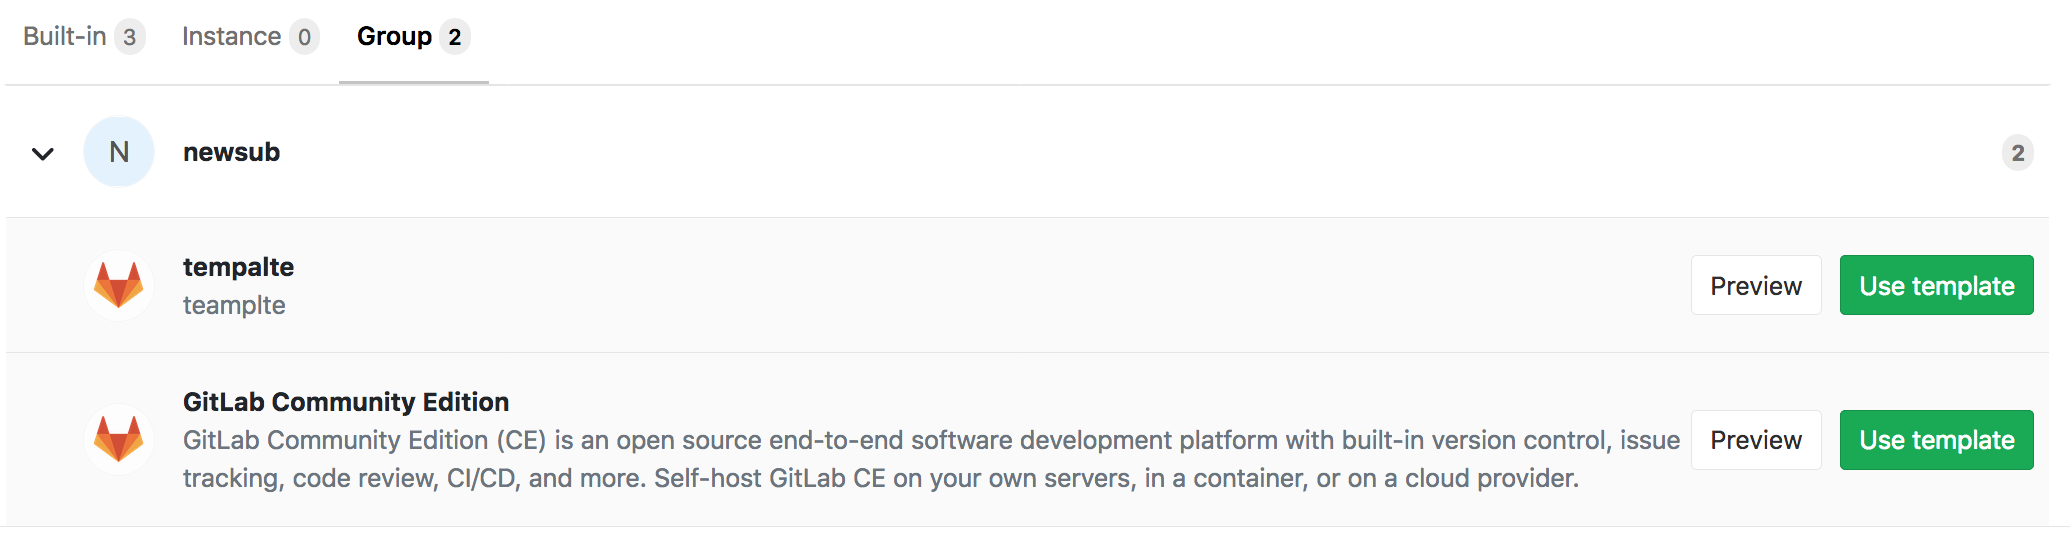Click the GitLab Community Edition description paragraph
This screenshot has width=2070, height=542.
[x=880, y=459]
